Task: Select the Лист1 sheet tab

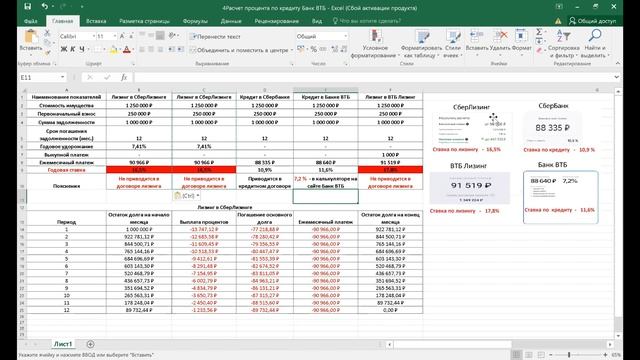Action: [63, 344]
